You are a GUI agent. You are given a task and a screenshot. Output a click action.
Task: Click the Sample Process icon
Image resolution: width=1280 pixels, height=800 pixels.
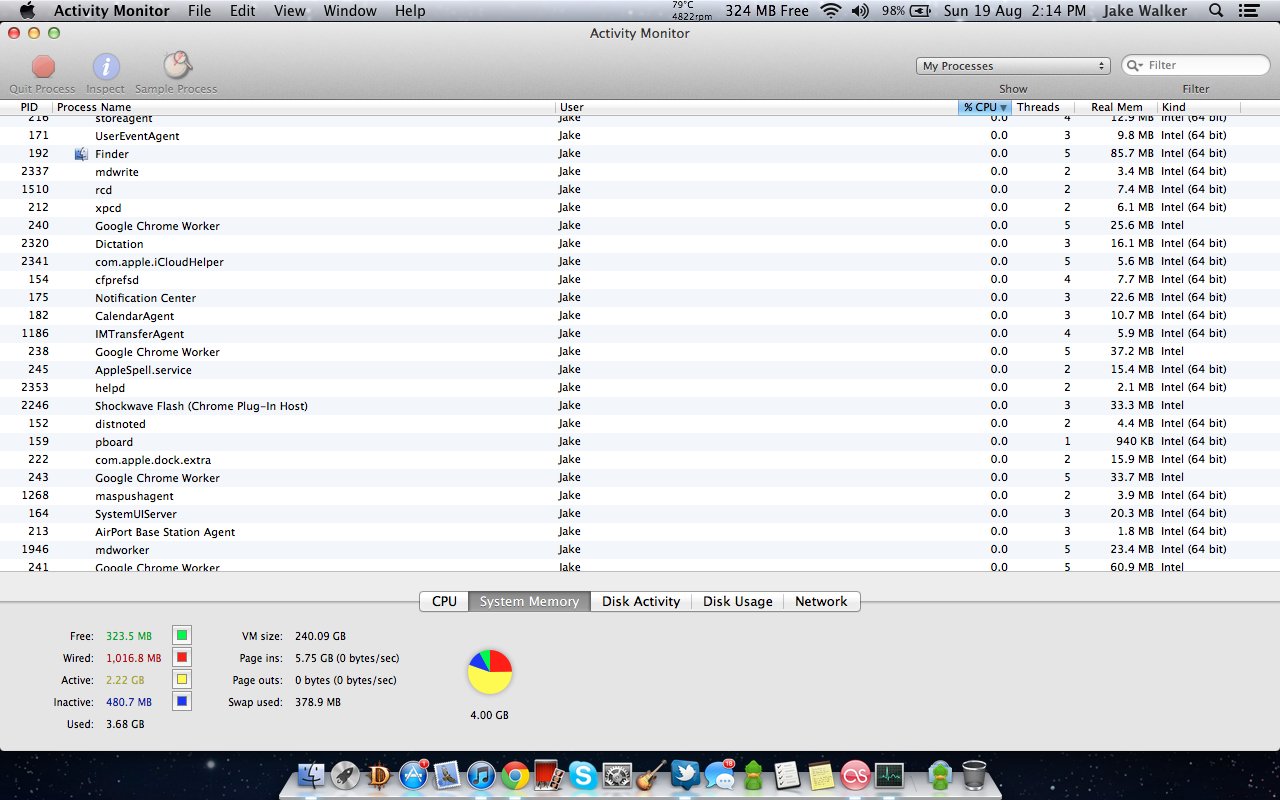point(177,66)
